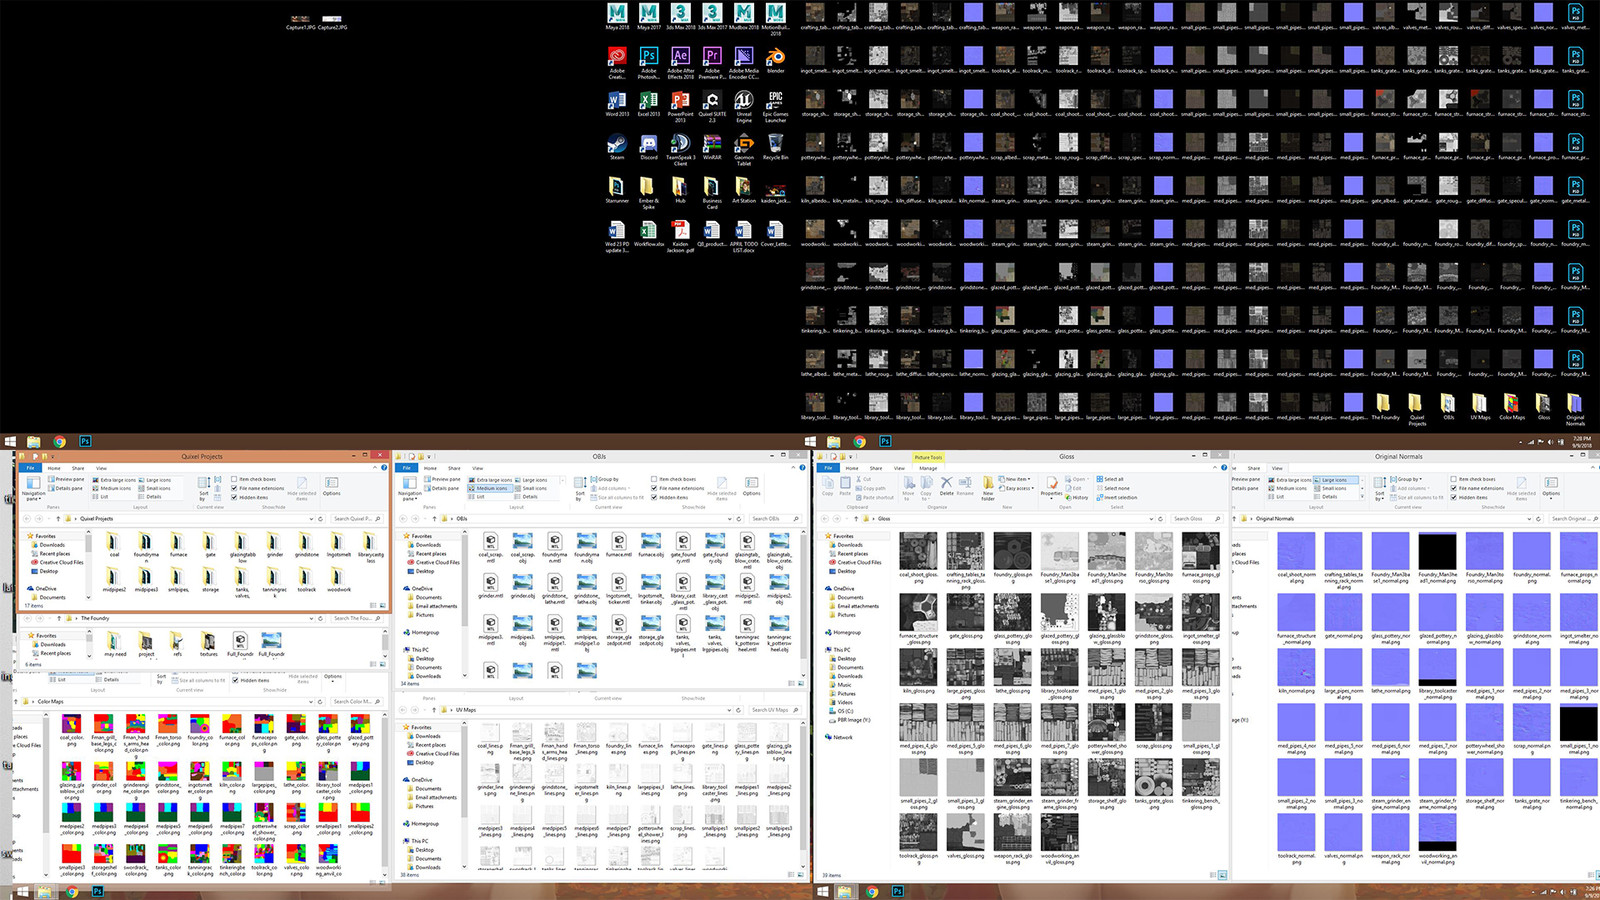The height and width of the screenshot is (900, 1600).
Task: Open the Gaomon Tablet desktop shortcut
Action: (x=744, y=149)
